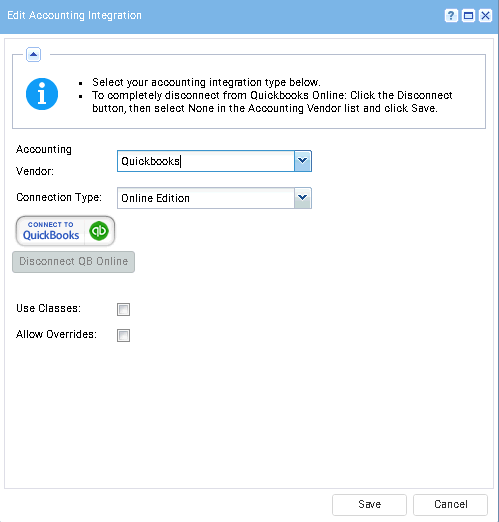Click the Connect to QuickBooks button
The width and height of the screenshot is (499, 522).
(65, 231)
